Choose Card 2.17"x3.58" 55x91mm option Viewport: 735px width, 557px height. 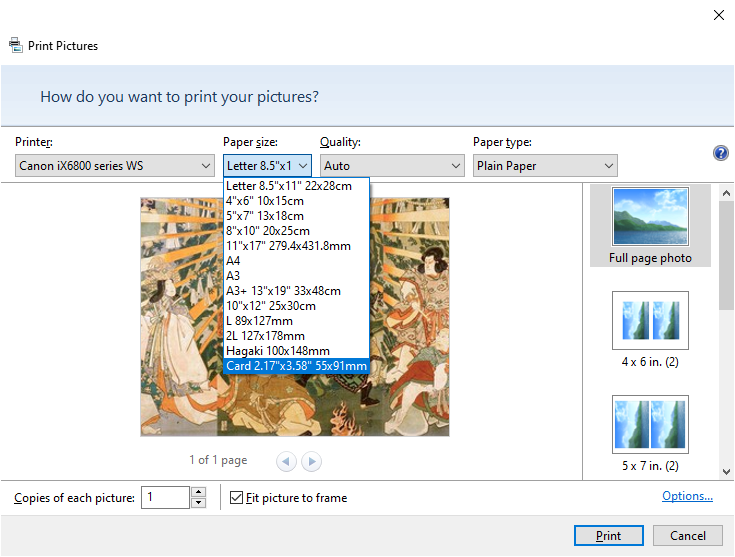click(296, 366)
